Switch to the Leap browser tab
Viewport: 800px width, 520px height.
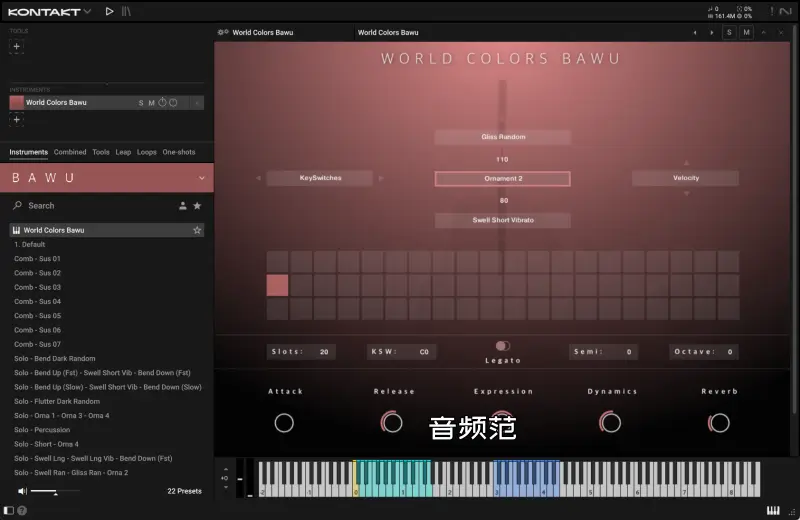click(123, 152)
